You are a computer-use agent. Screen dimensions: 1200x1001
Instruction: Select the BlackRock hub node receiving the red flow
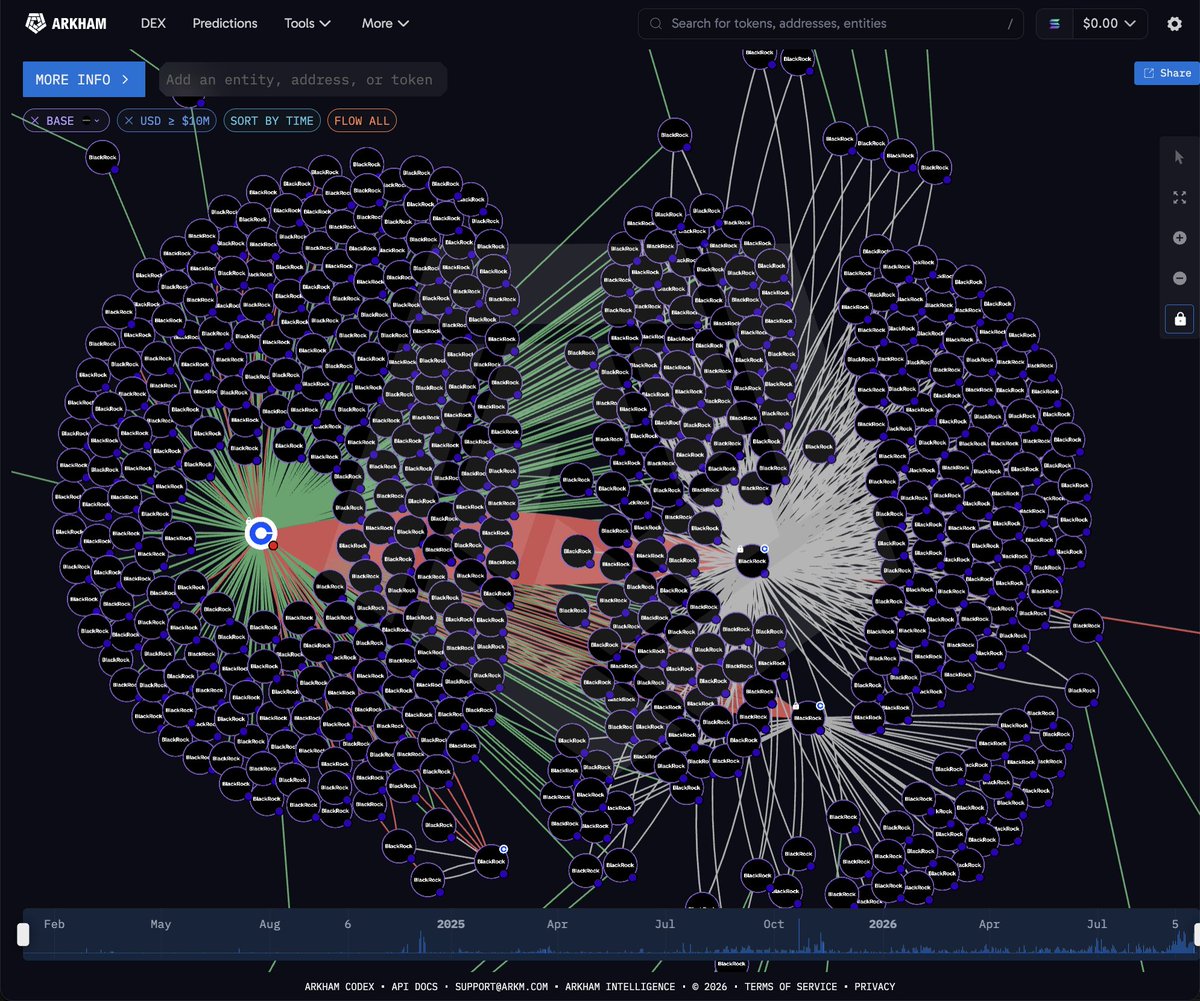click(751, 561)
